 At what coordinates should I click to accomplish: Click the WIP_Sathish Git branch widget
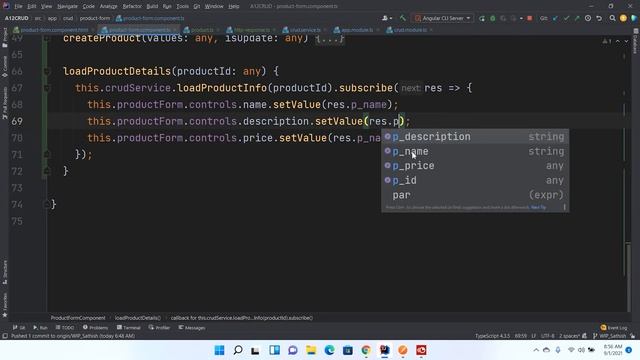[x=609, y=336]
